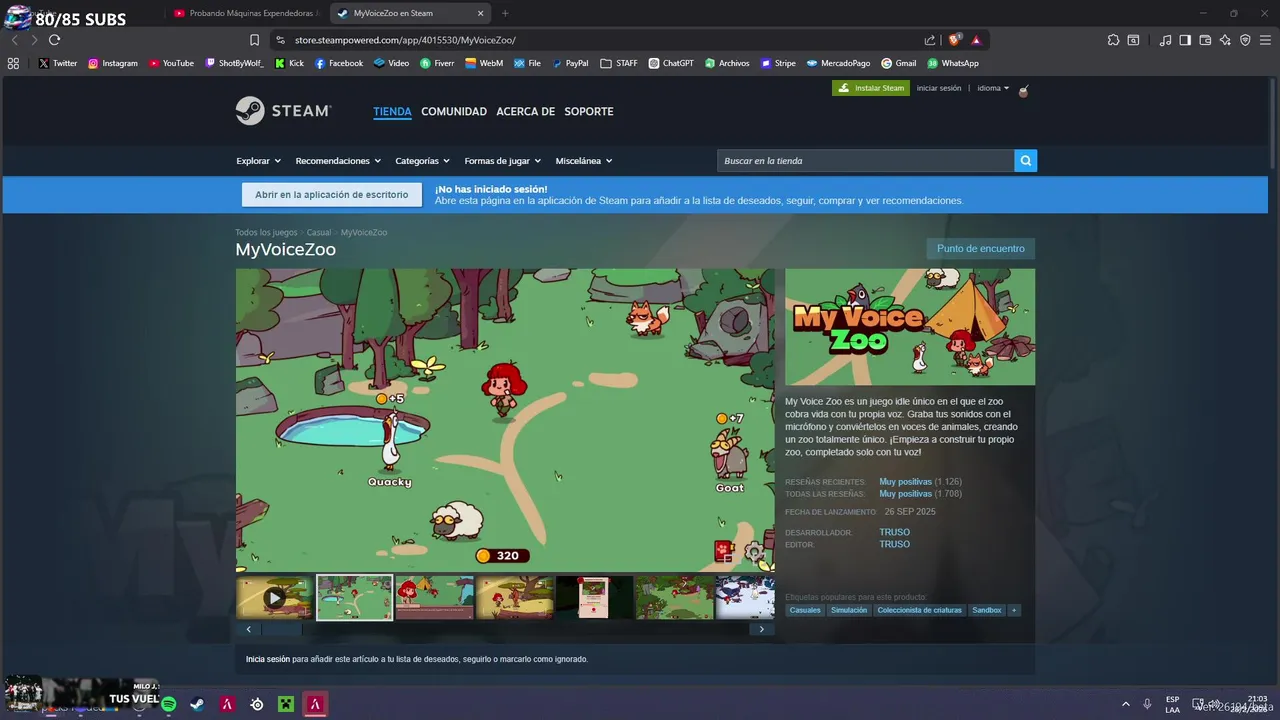Click the Casuales tag
The width and height of the screenshot is (1280, 720).
point(805,610)
